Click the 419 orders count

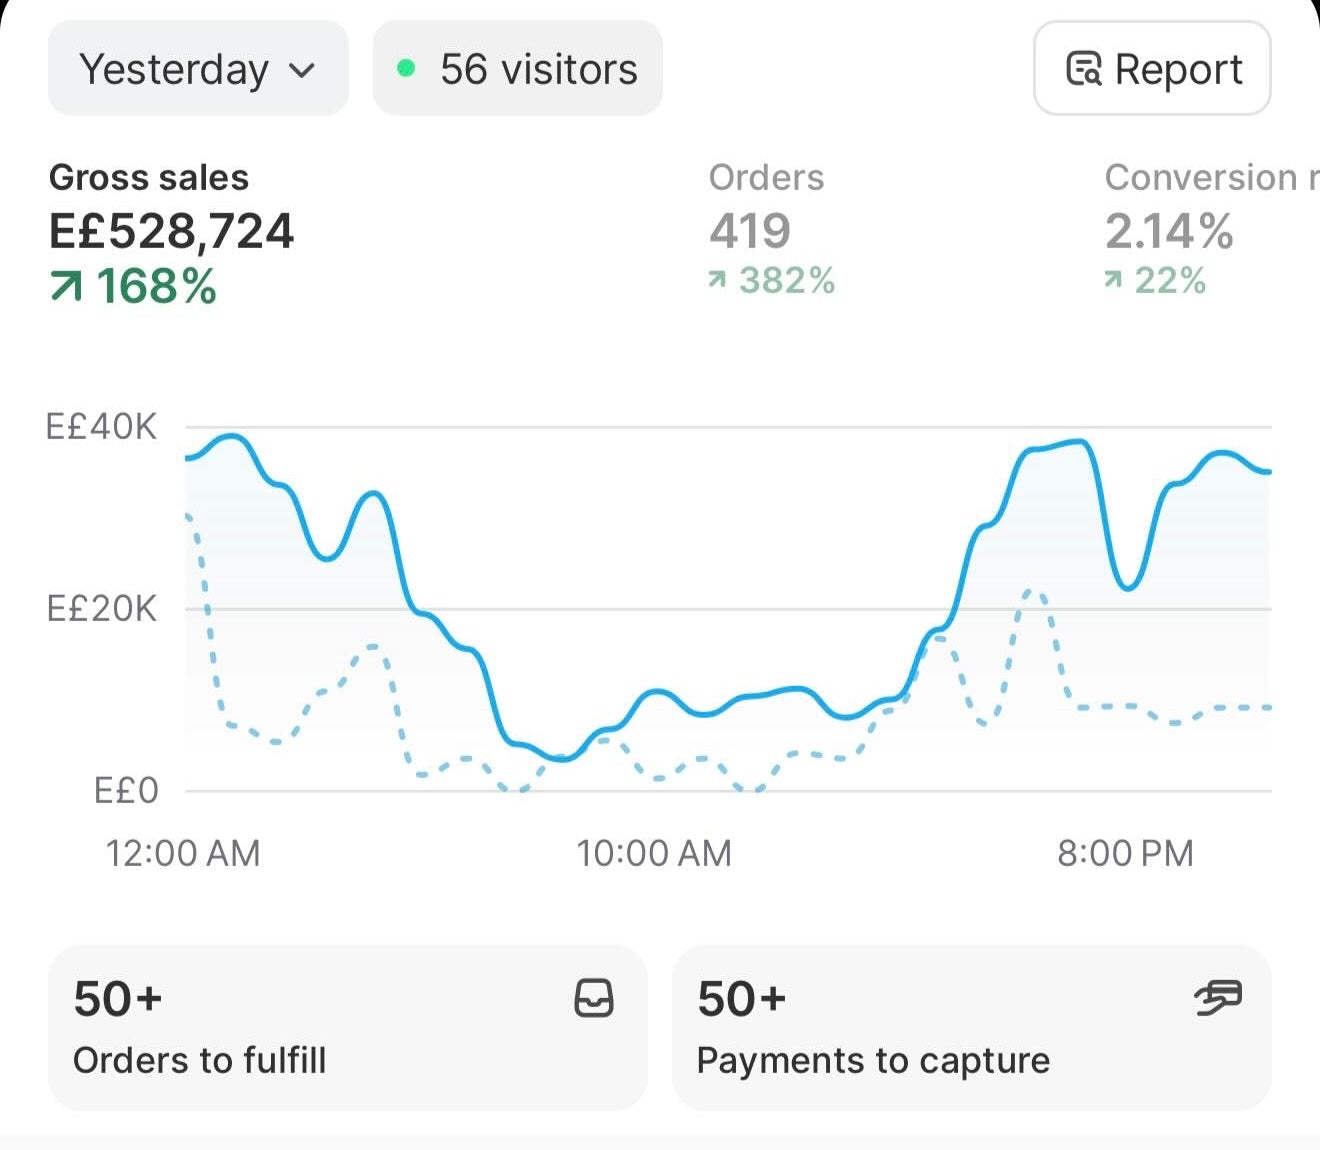pyautogui.click(x=750, y=231)
